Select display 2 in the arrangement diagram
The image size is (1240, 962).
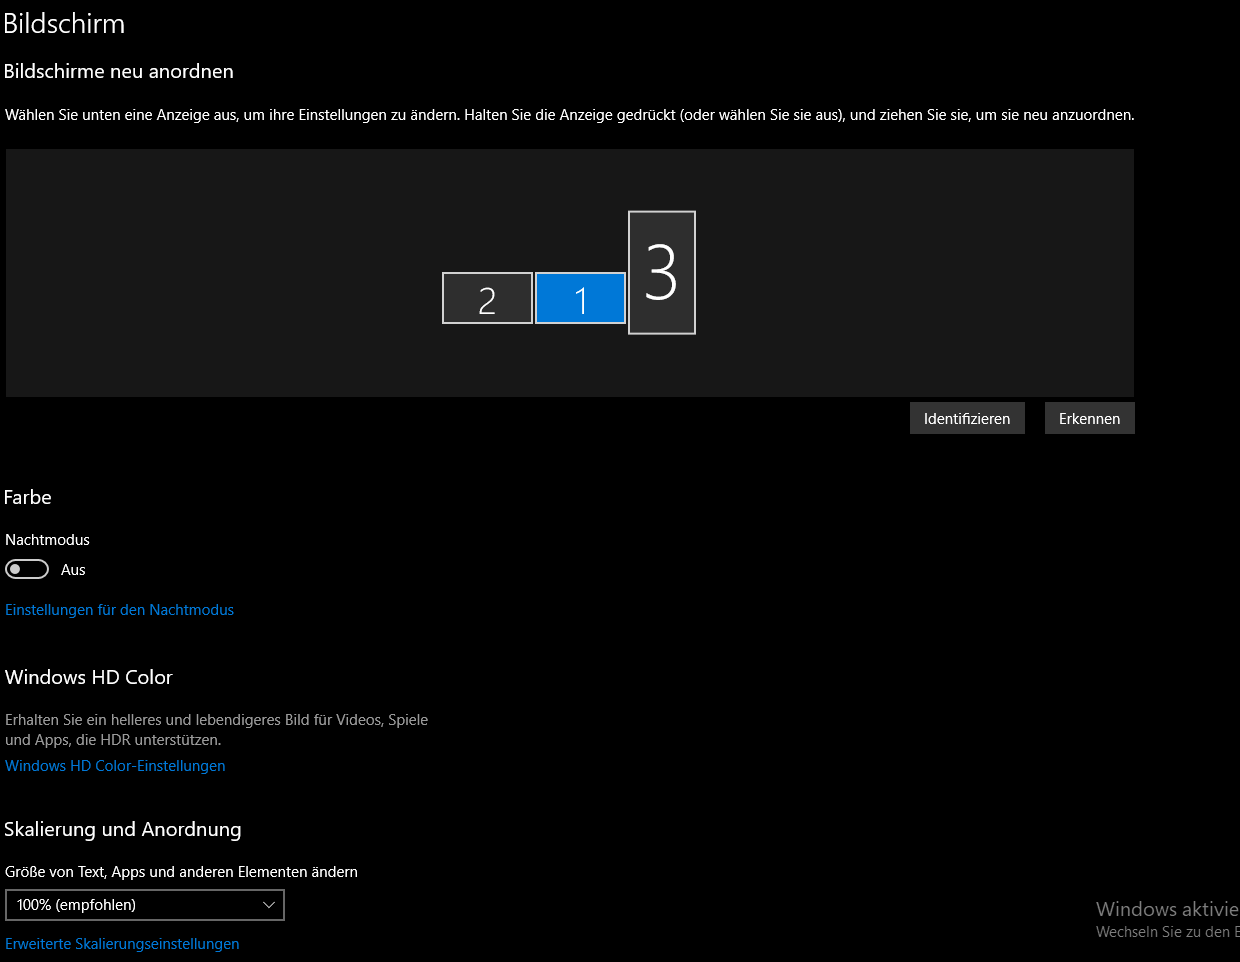pyautogui.click(x=487, y=297)
